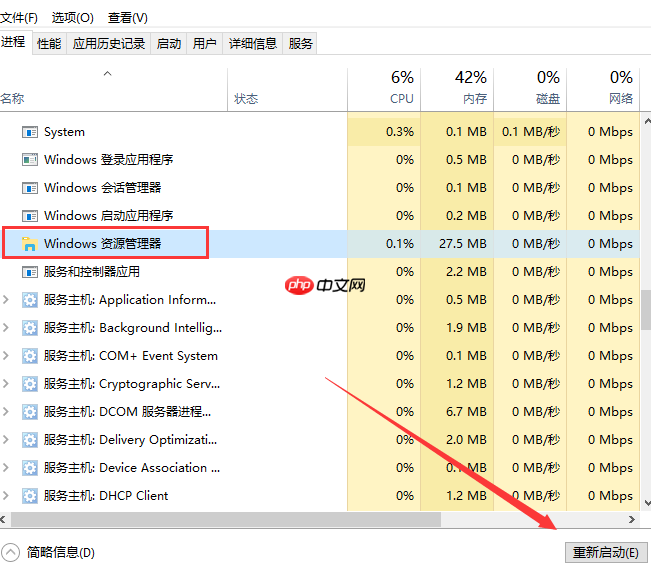
Task: Select the "服务和控制器应用" row
Action: 320,272
